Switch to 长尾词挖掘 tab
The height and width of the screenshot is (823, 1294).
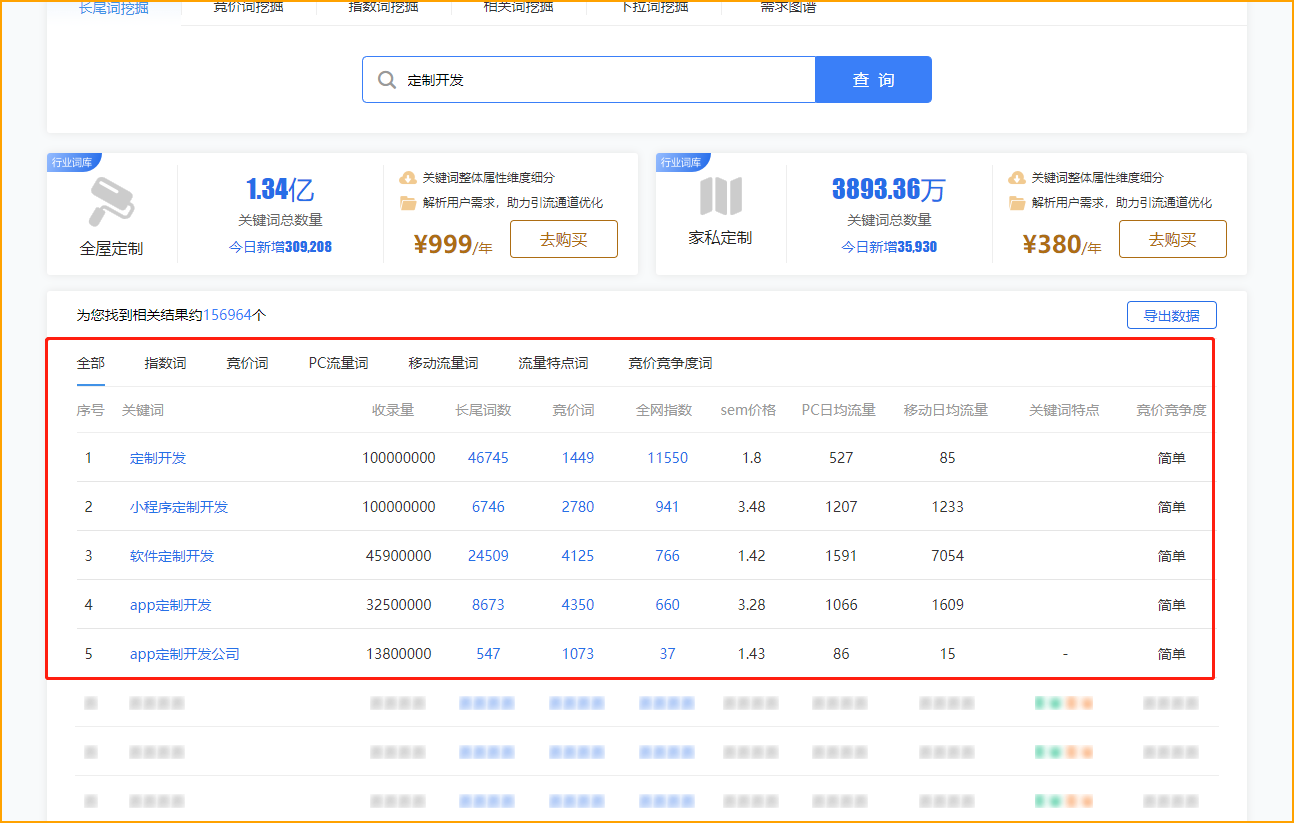click(114, 7)
